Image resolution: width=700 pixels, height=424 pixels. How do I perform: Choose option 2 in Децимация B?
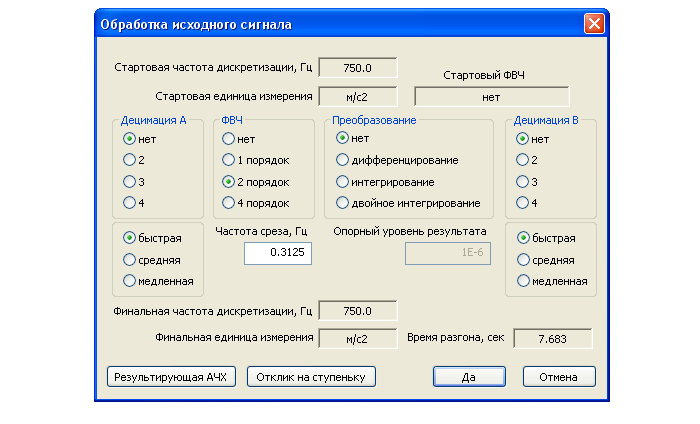point(522,160)
